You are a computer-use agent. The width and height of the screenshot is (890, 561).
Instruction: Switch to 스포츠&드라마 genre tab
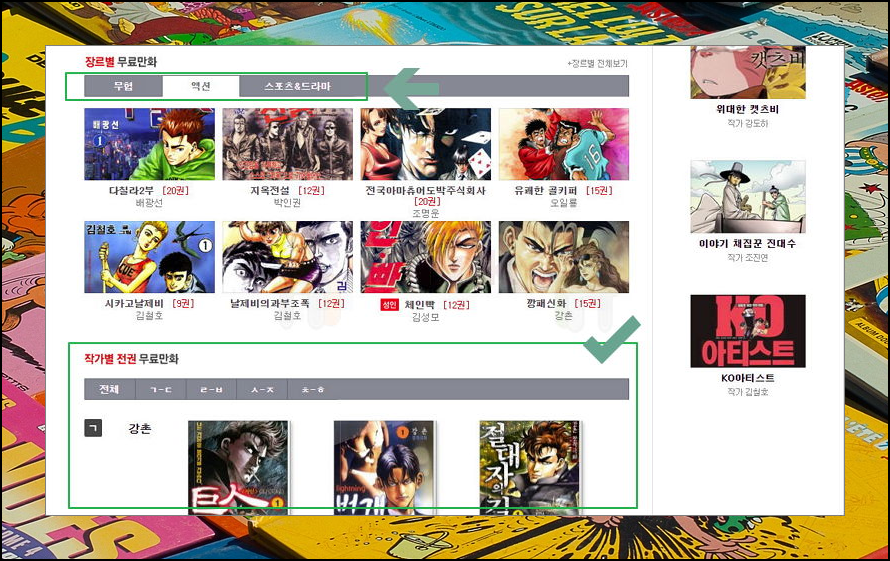(297, 86)
